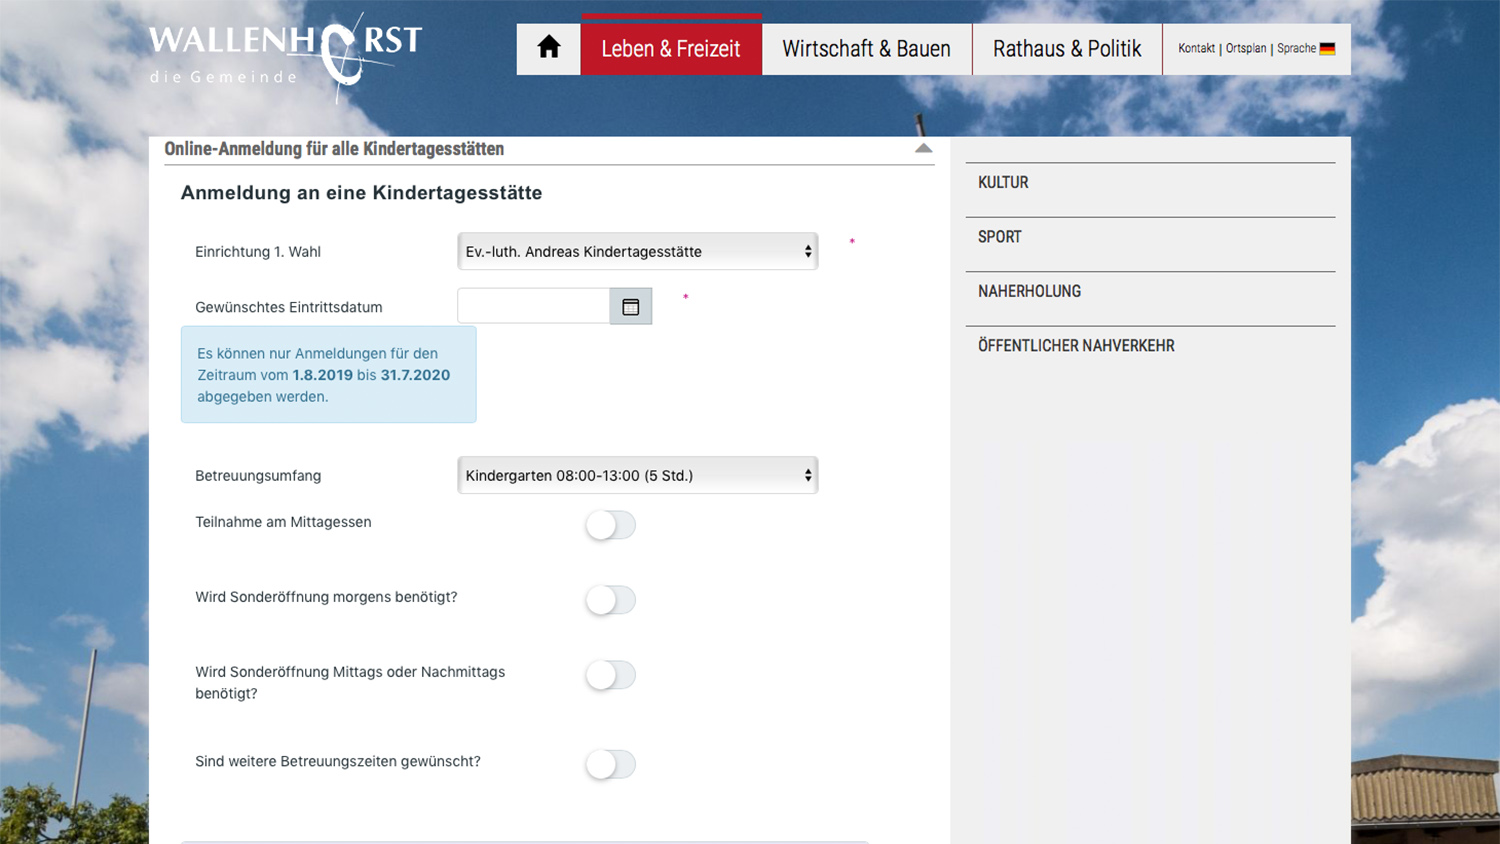Viewport: 1500px width, 844px height.
Task: Click the Gewünschtes Eintrittsdatum label
Action: (x=289, y=308)
